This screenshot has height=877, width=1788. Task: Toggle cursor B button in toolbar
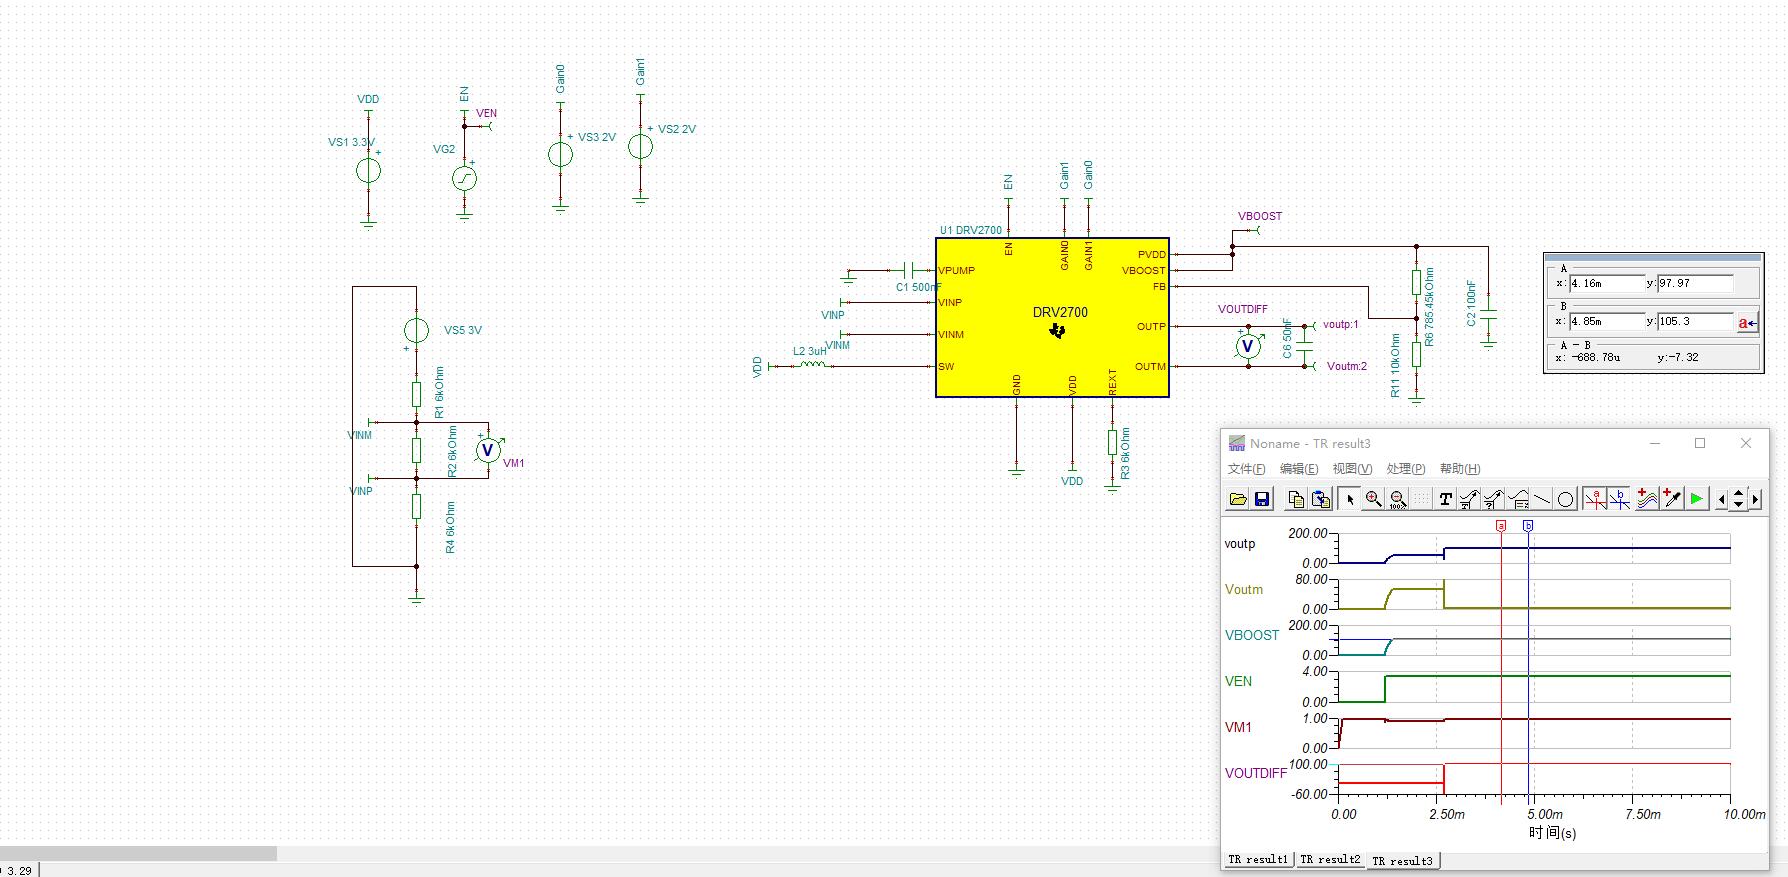pyautogui.click(x=1619, y=499)
